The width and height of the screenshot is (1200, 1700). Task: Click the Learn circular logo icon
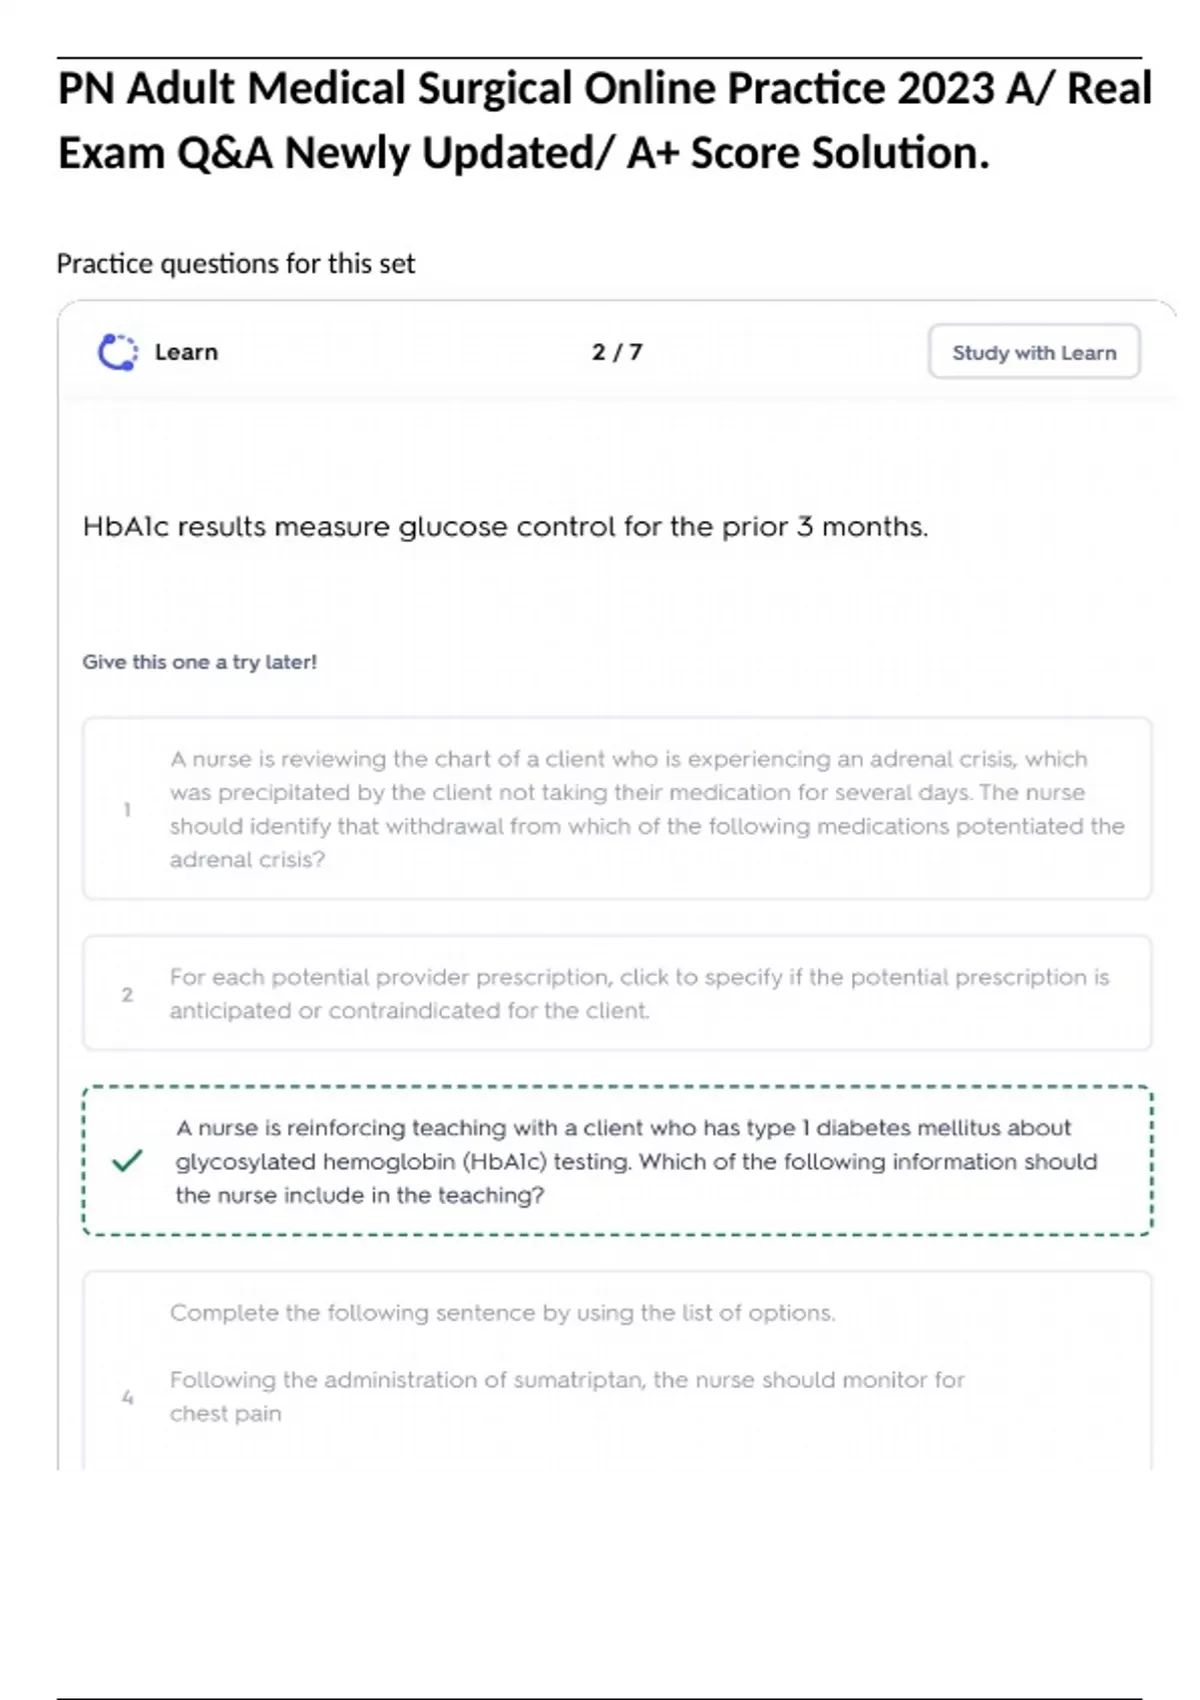(x=118, y=352)
